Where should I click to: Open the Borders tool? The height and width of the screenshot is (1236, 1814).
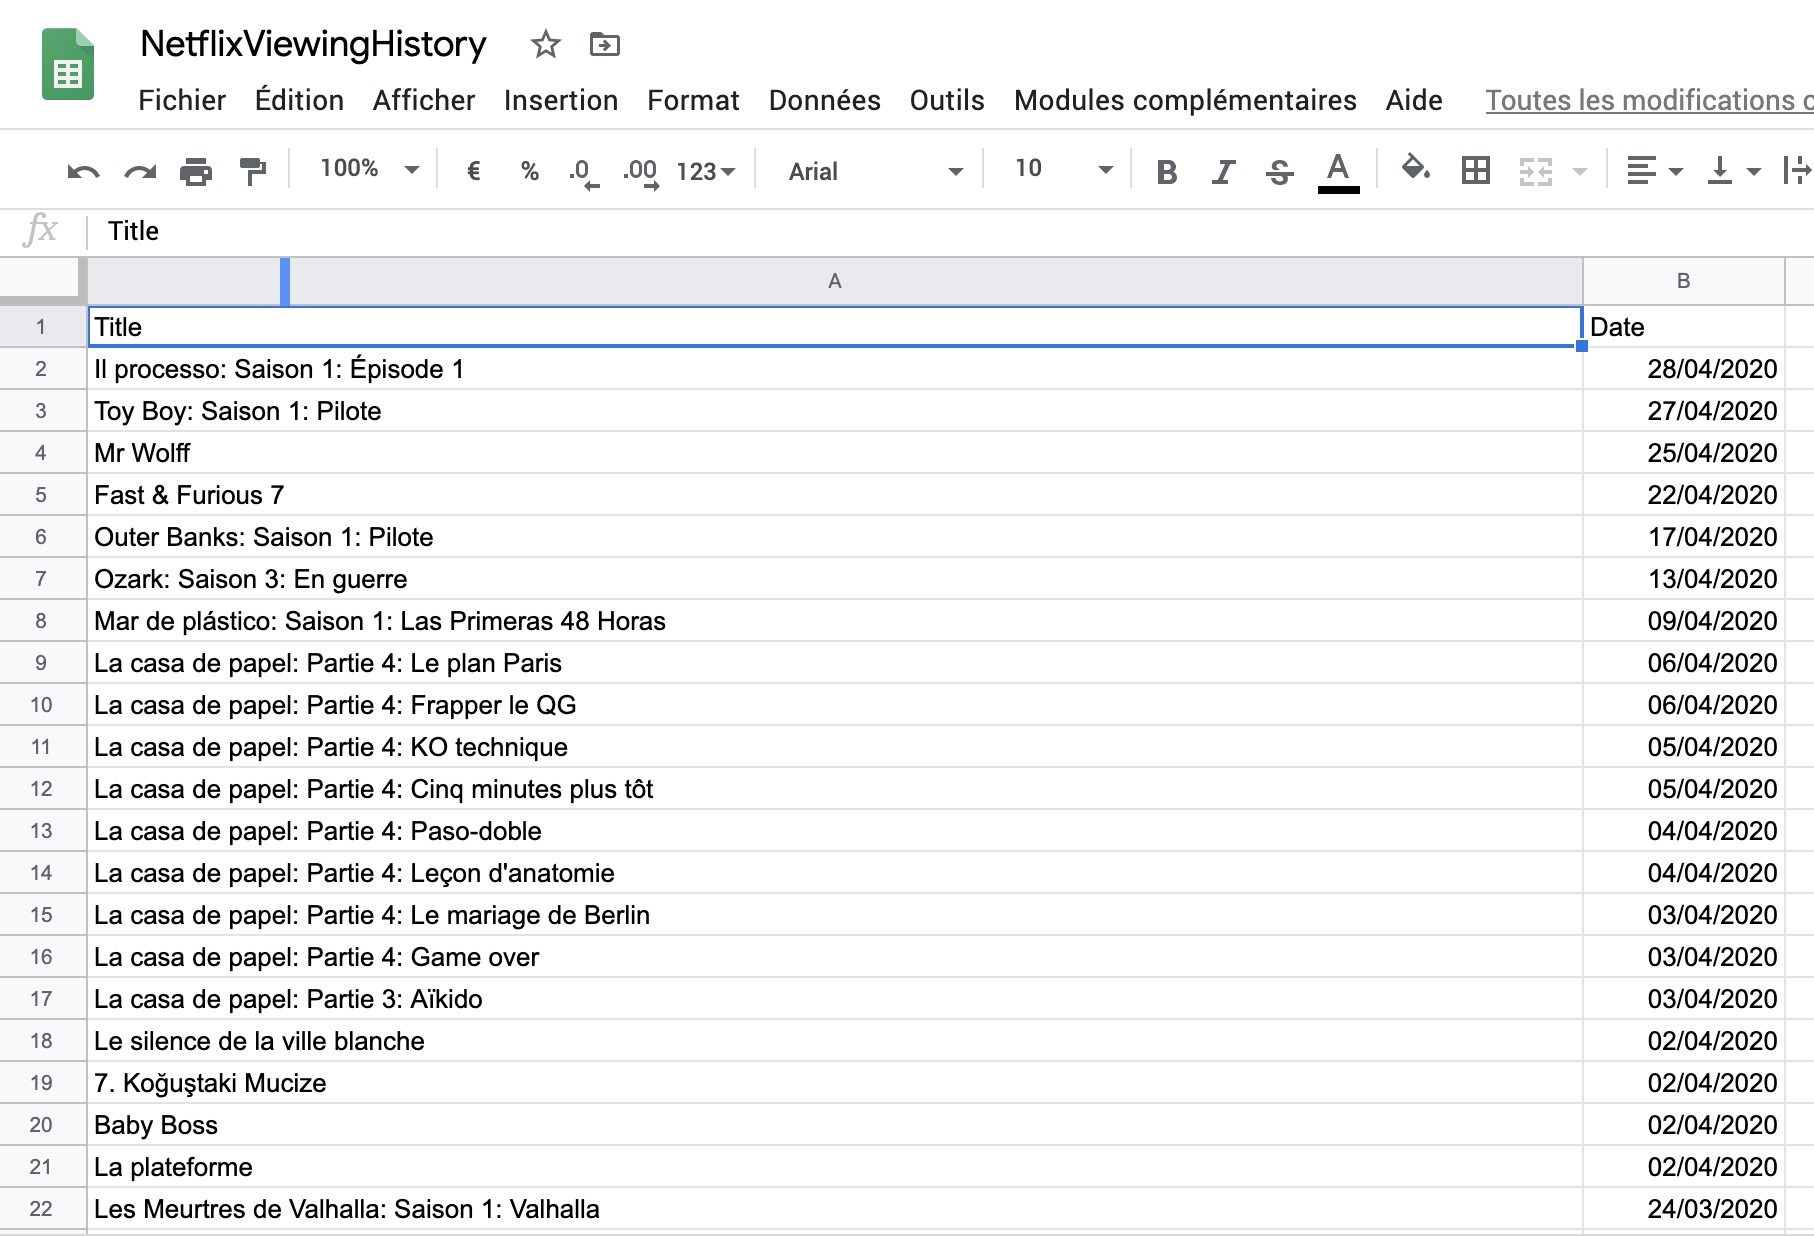point(1475,171)
